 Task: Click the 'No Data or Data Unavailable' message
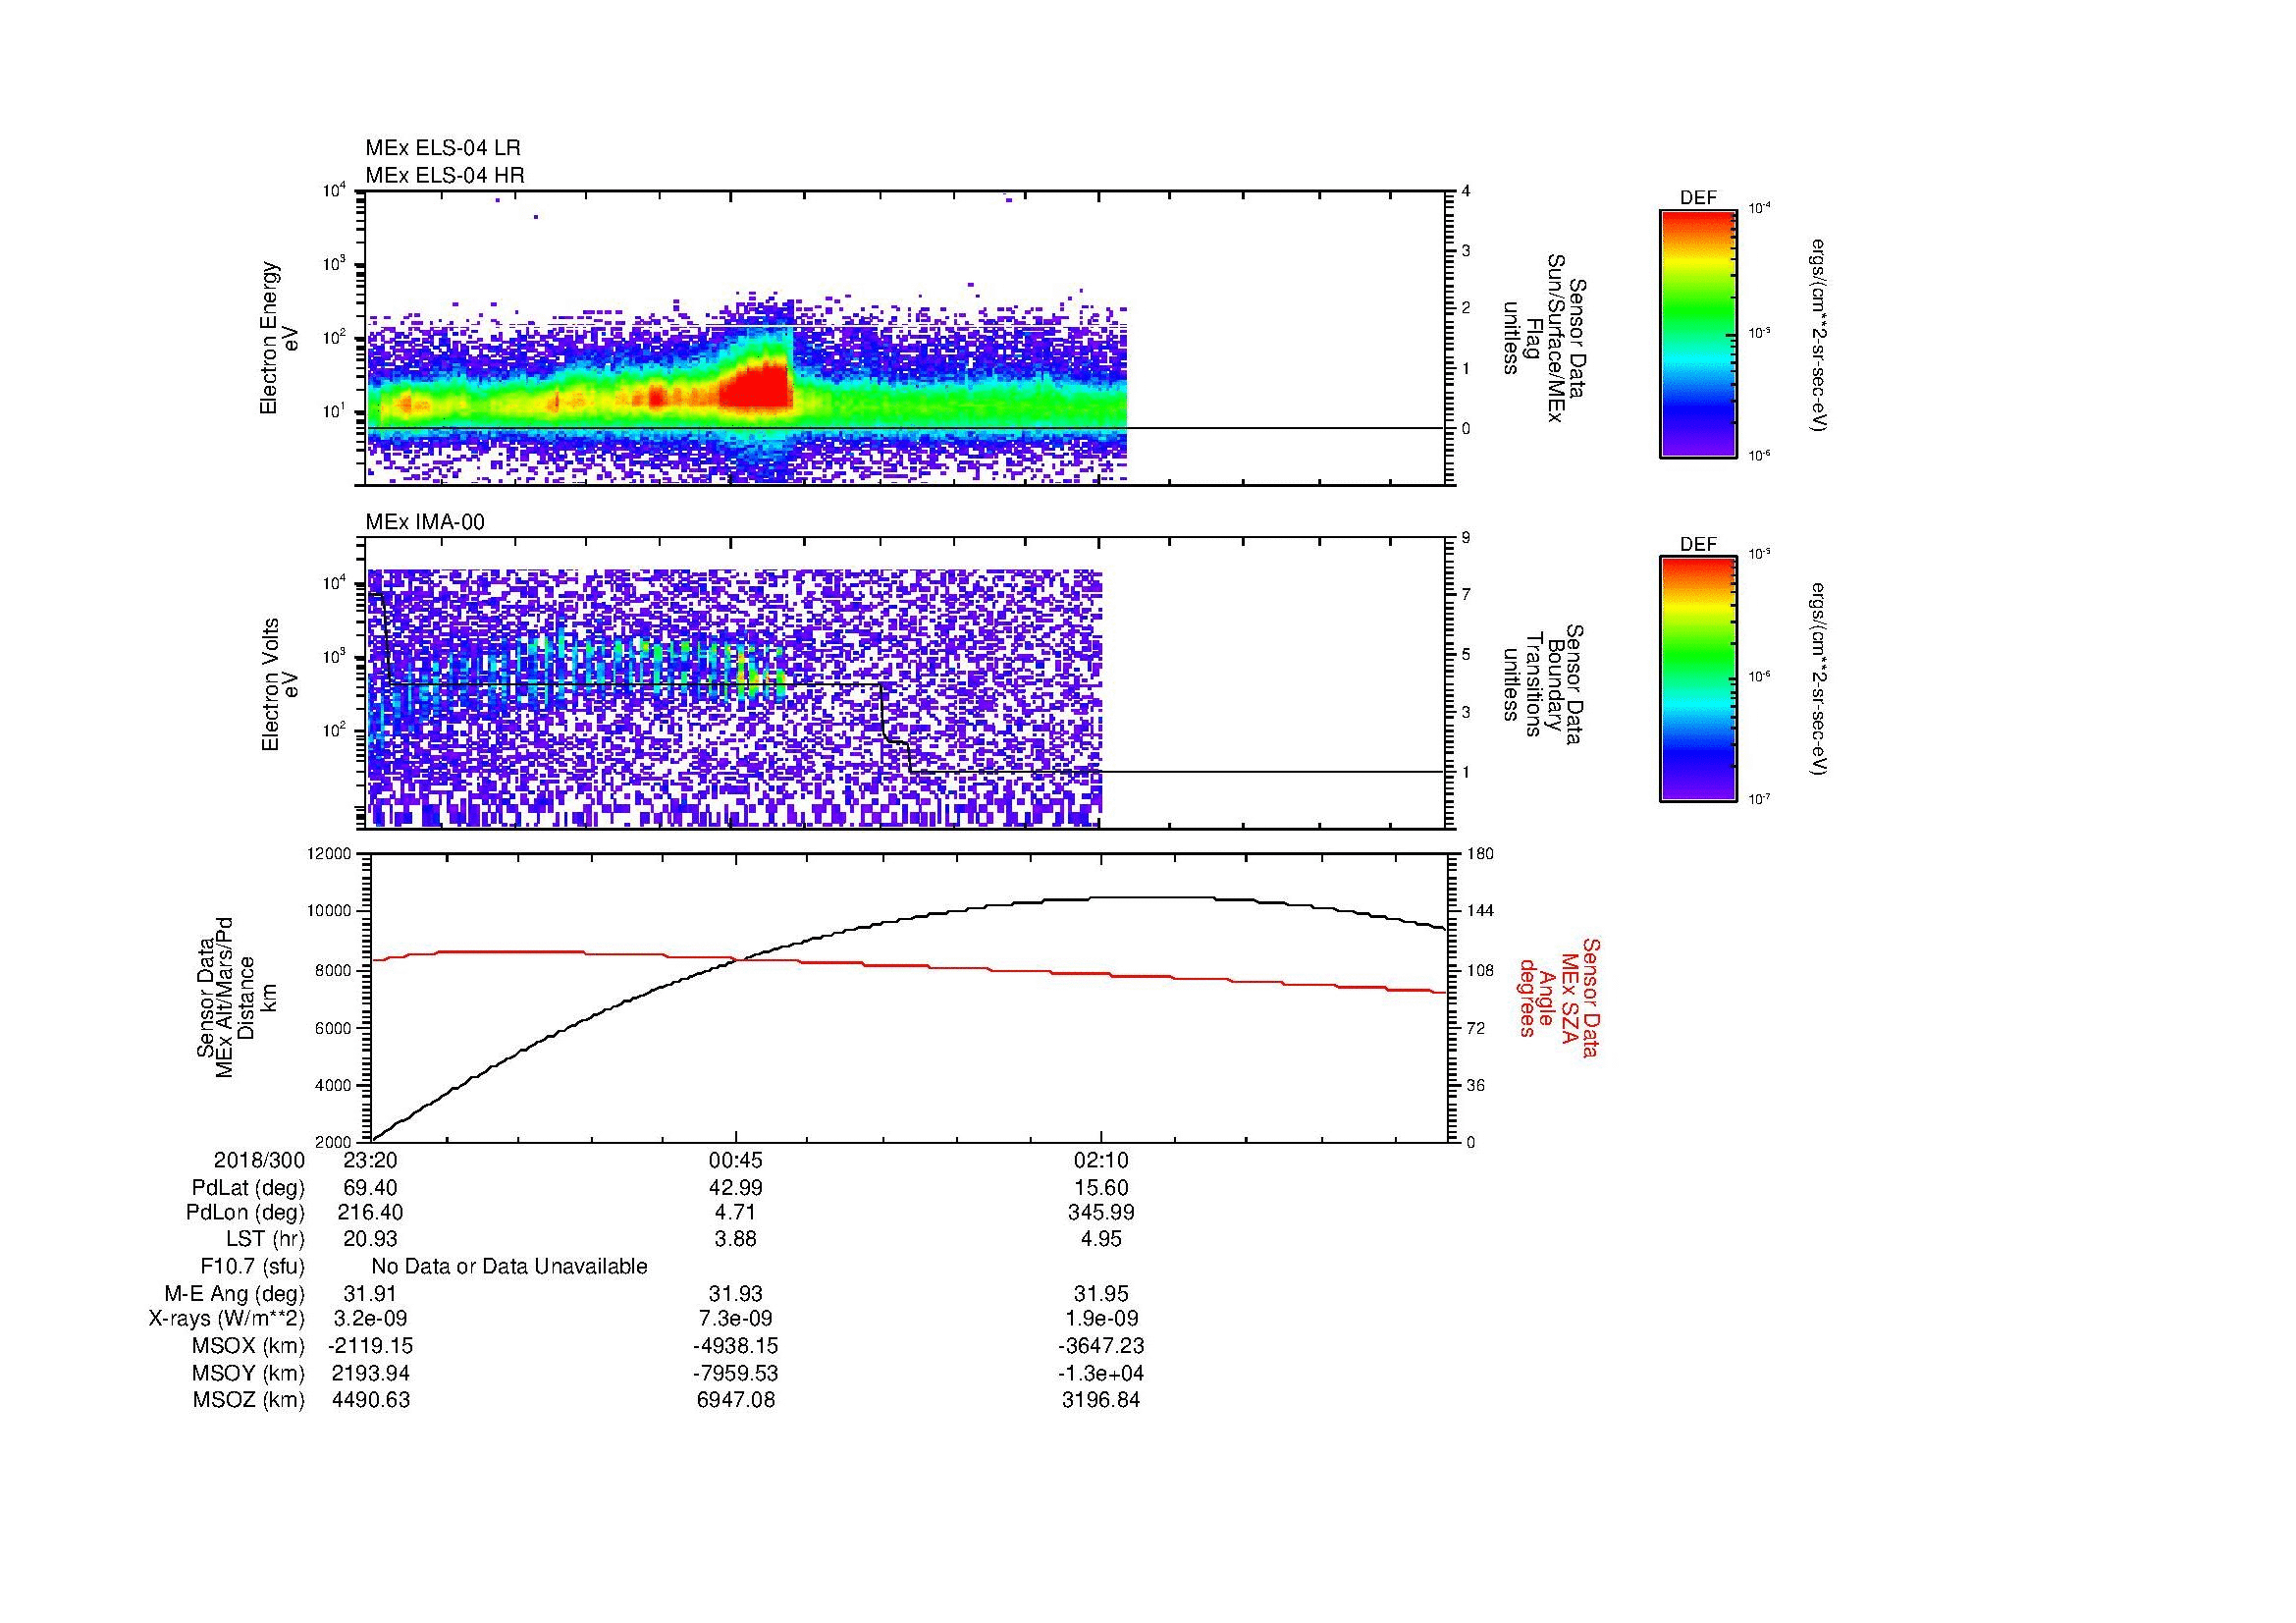[x=509, y=1267]
